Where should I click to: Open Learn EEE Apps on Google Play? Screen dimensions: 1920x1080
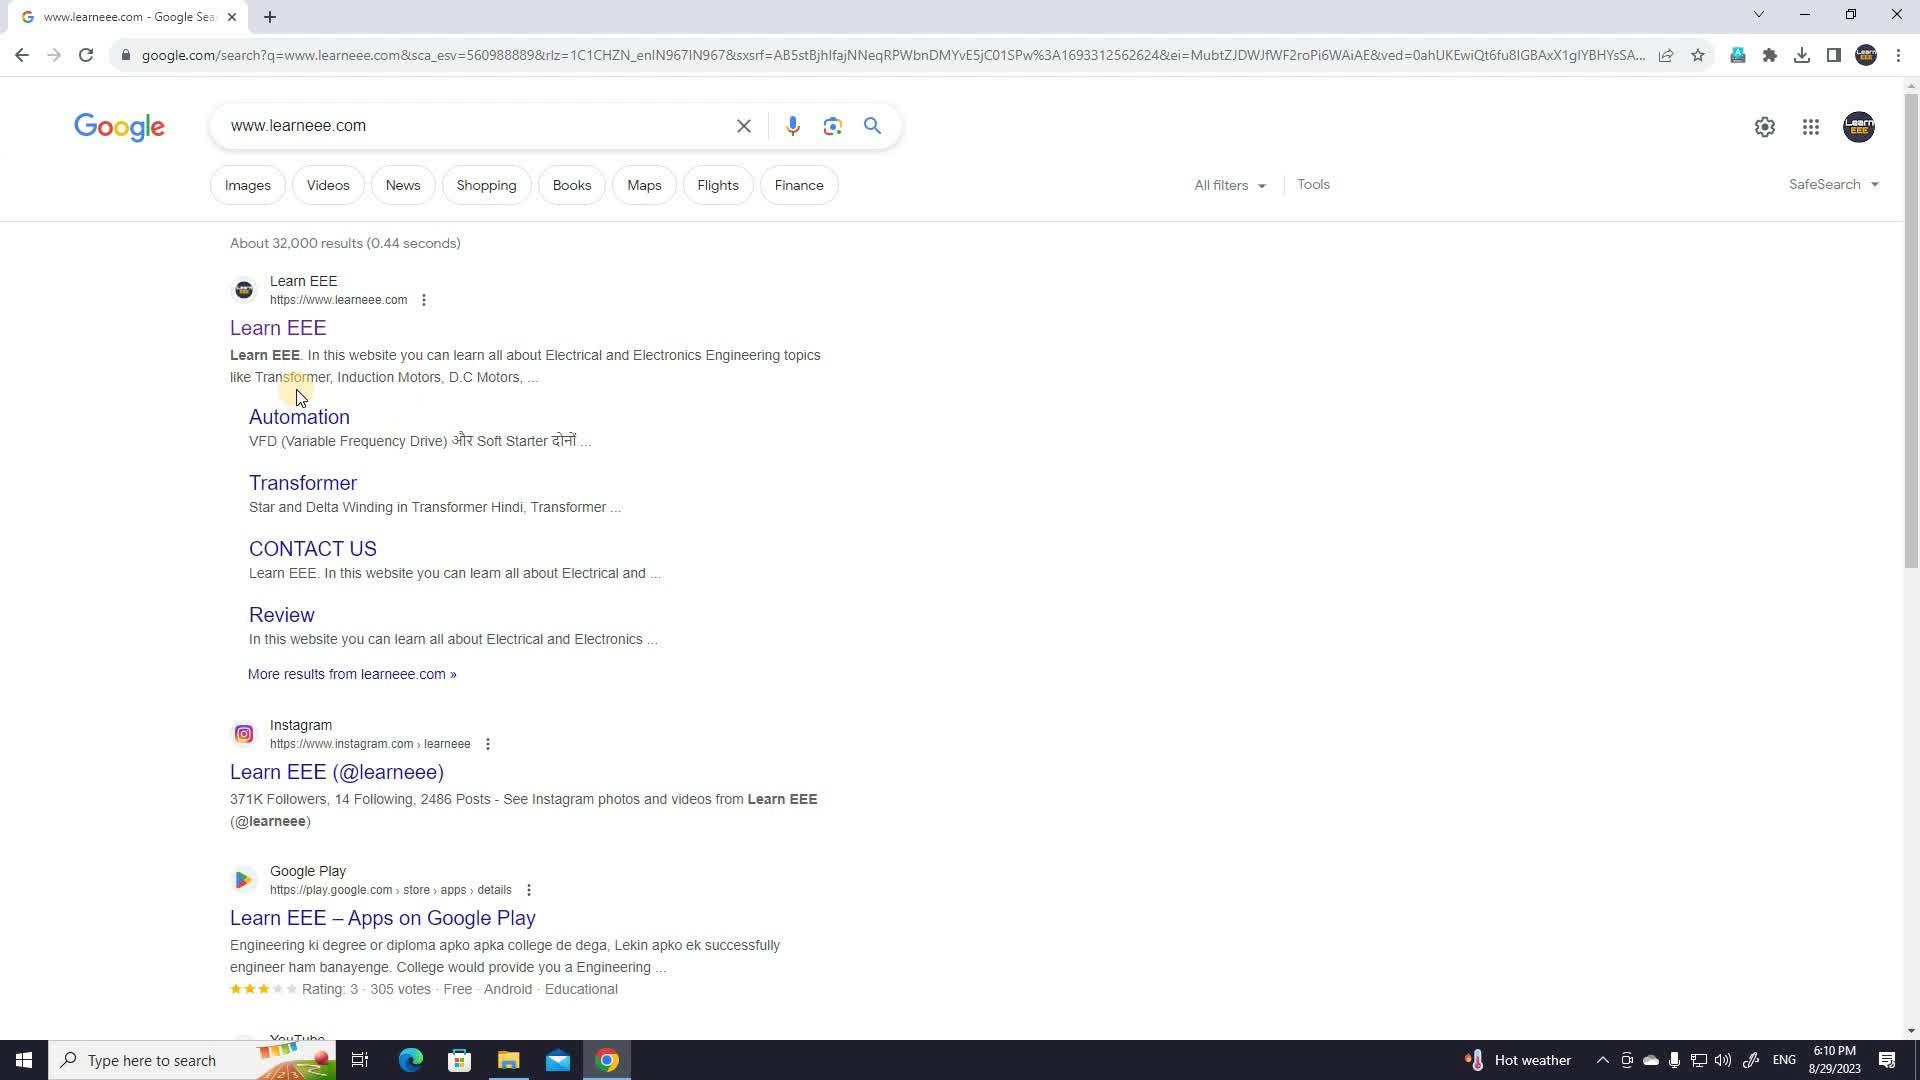[x=383, y=918]
